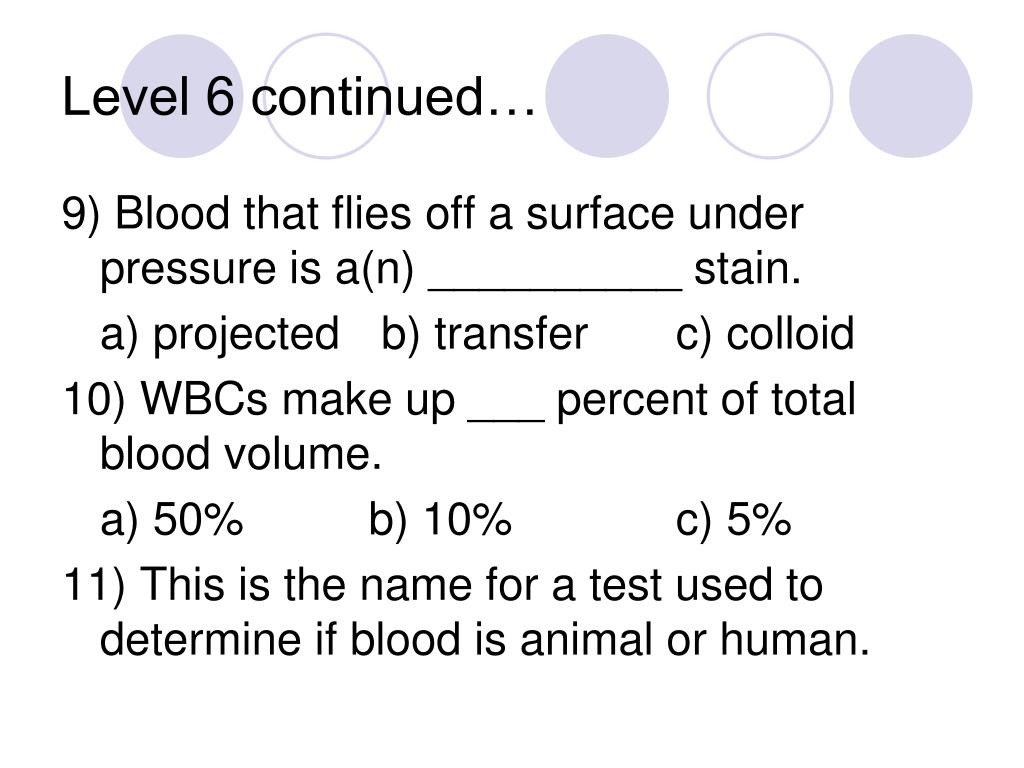
Task: Click the second outlined circle decoration
Action: pyautogui.click(x=326, y=96)
